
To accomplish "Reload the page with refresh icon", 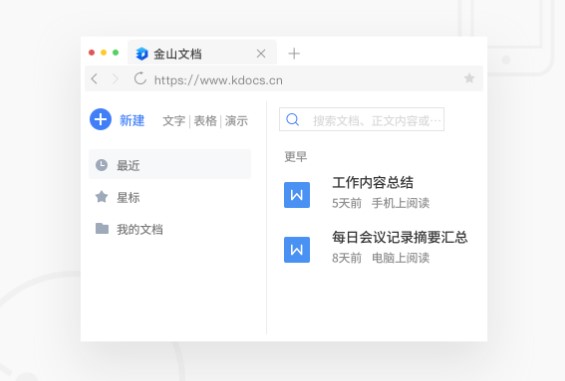I will point(140,78).
